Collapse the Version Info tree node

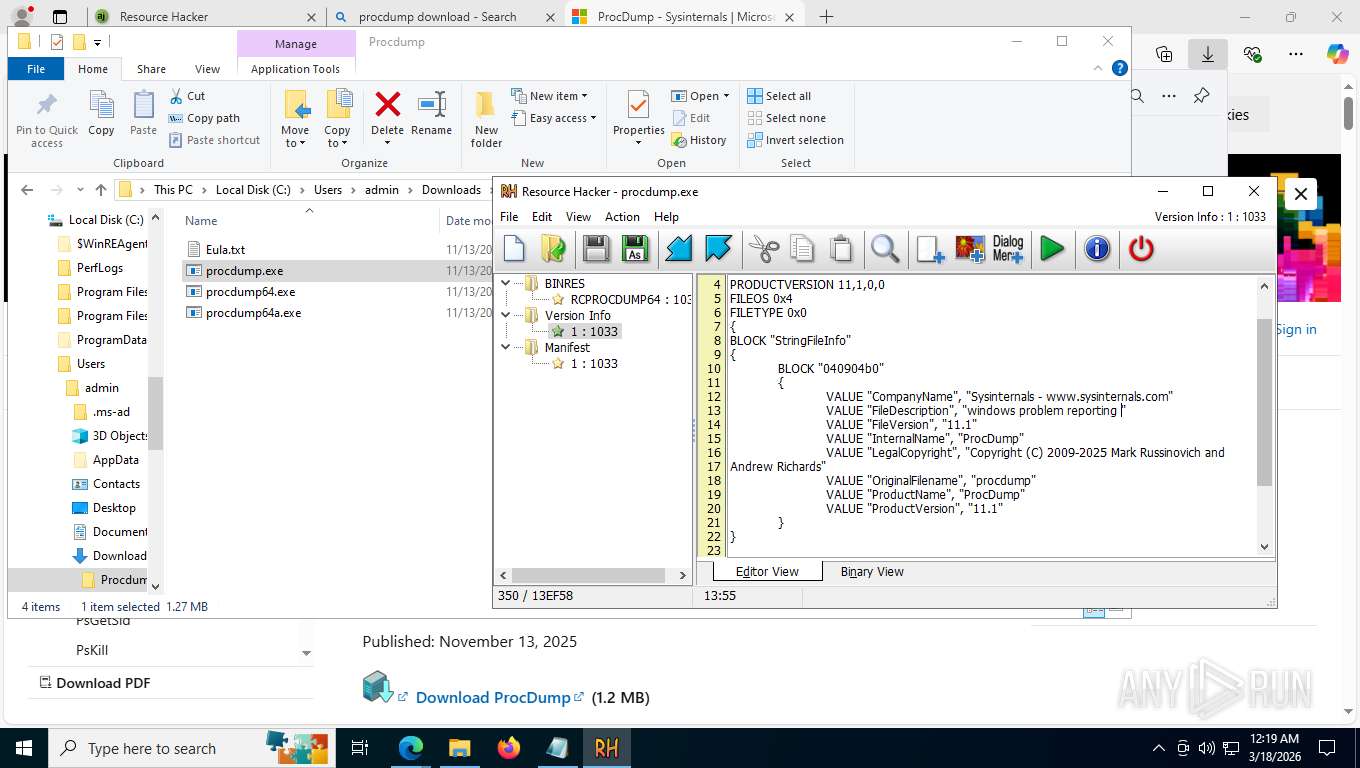(506, 315)
